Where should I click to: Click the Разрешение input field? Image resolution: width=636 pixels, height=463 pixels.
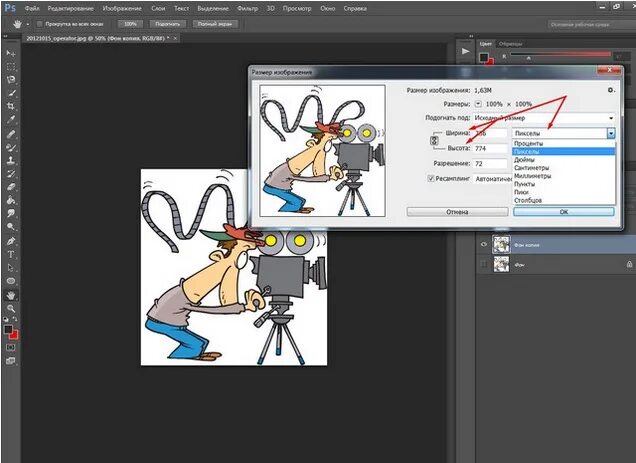[490, 164]
